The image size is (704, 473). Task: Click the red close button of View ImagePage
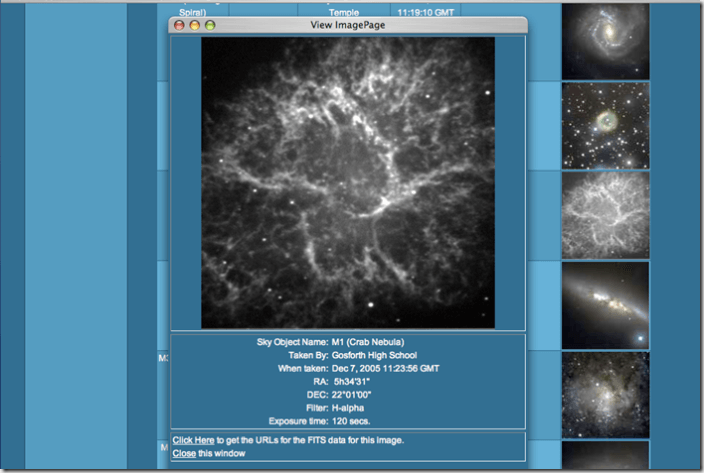180,25
